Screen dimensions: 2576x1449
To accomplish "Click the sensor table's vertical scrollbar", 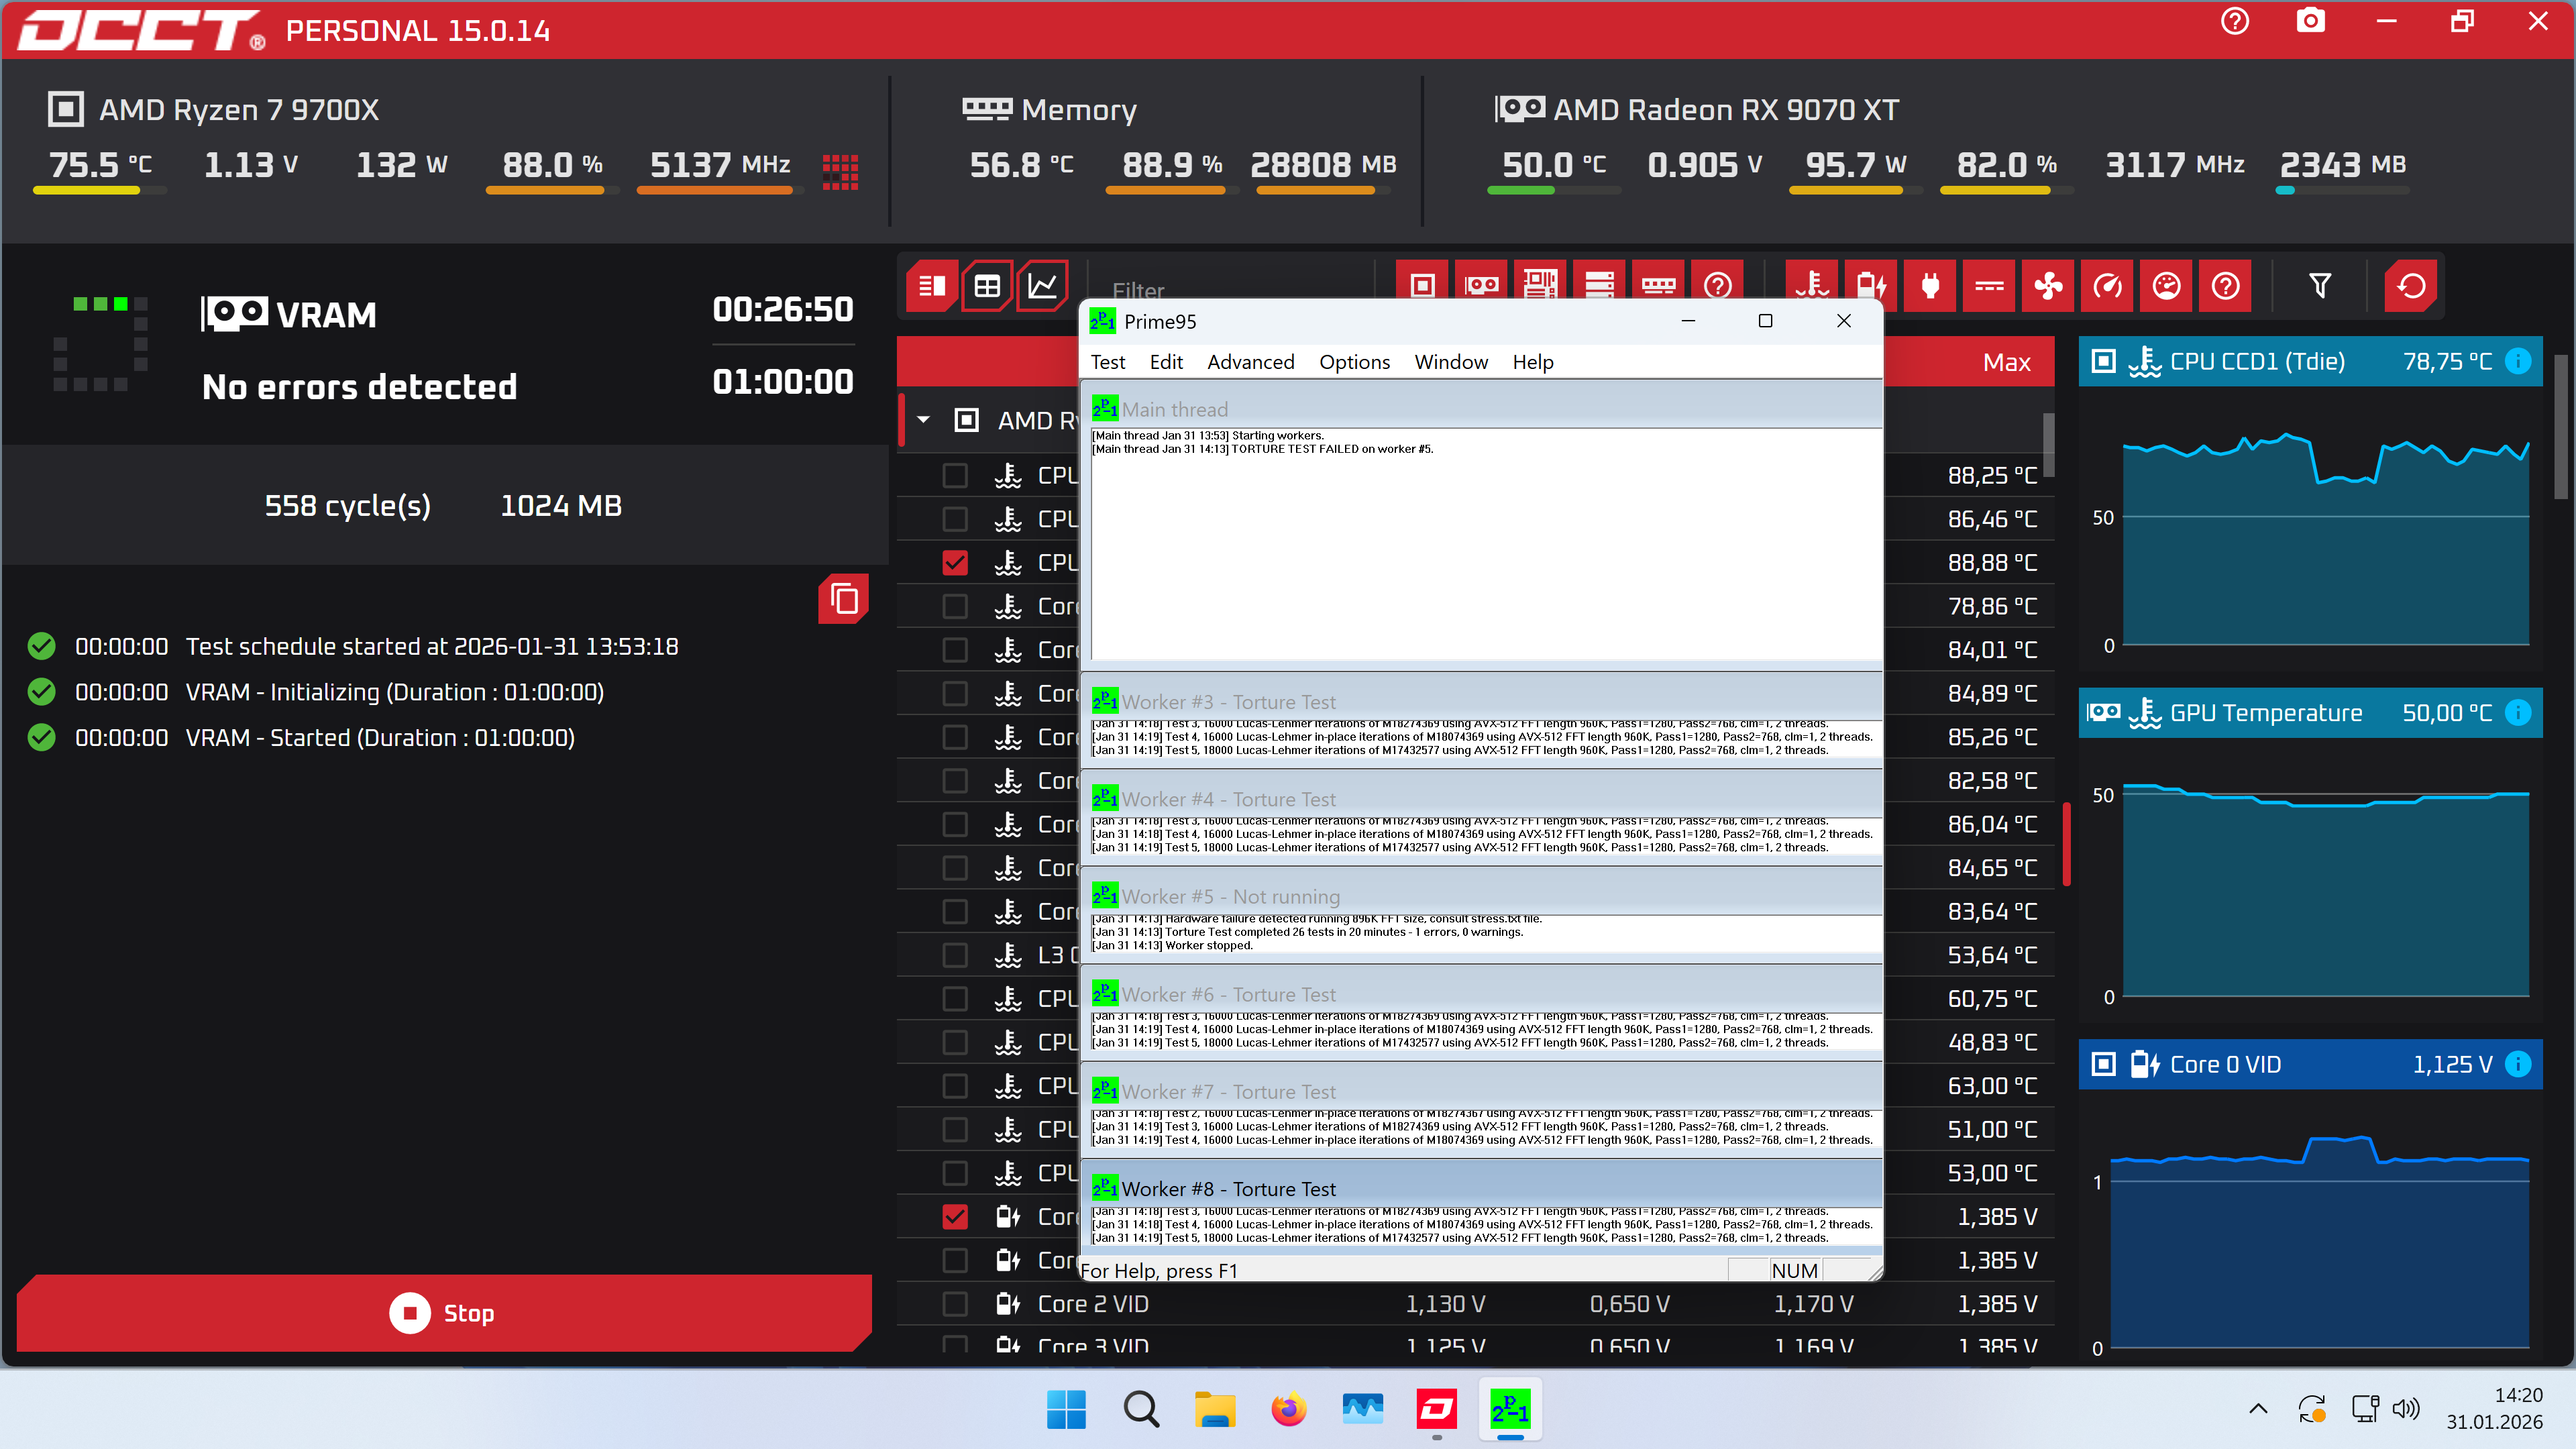I will click(2048, 445).
